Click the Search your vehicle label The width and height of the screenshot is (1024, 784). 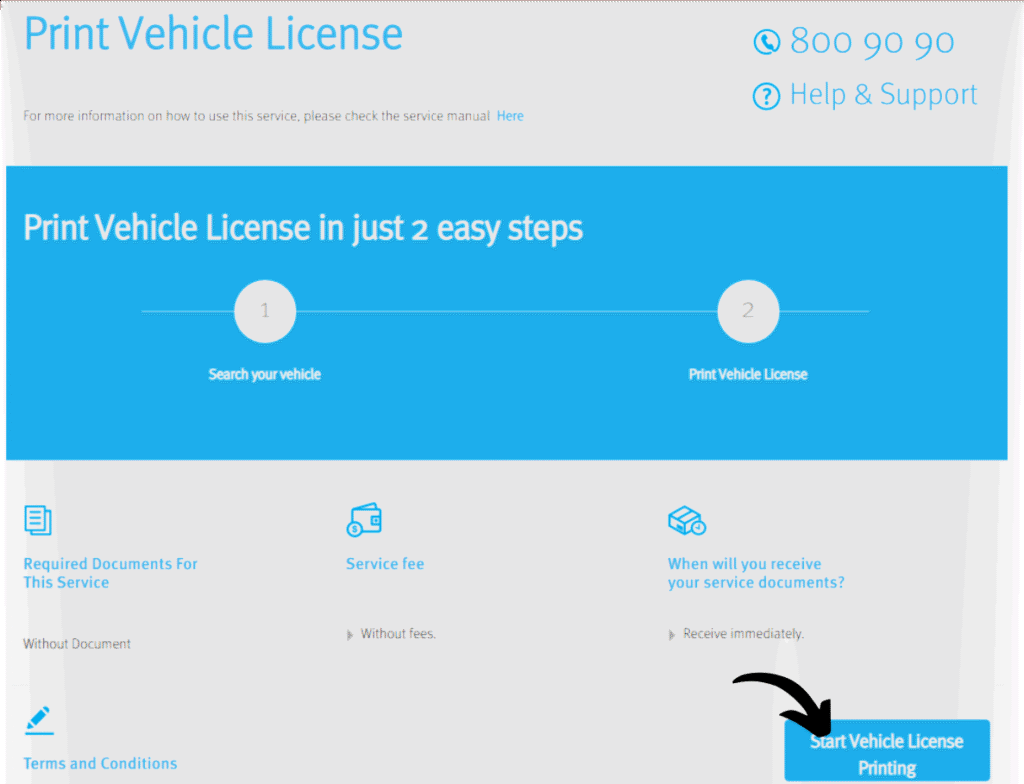(264, 374)
